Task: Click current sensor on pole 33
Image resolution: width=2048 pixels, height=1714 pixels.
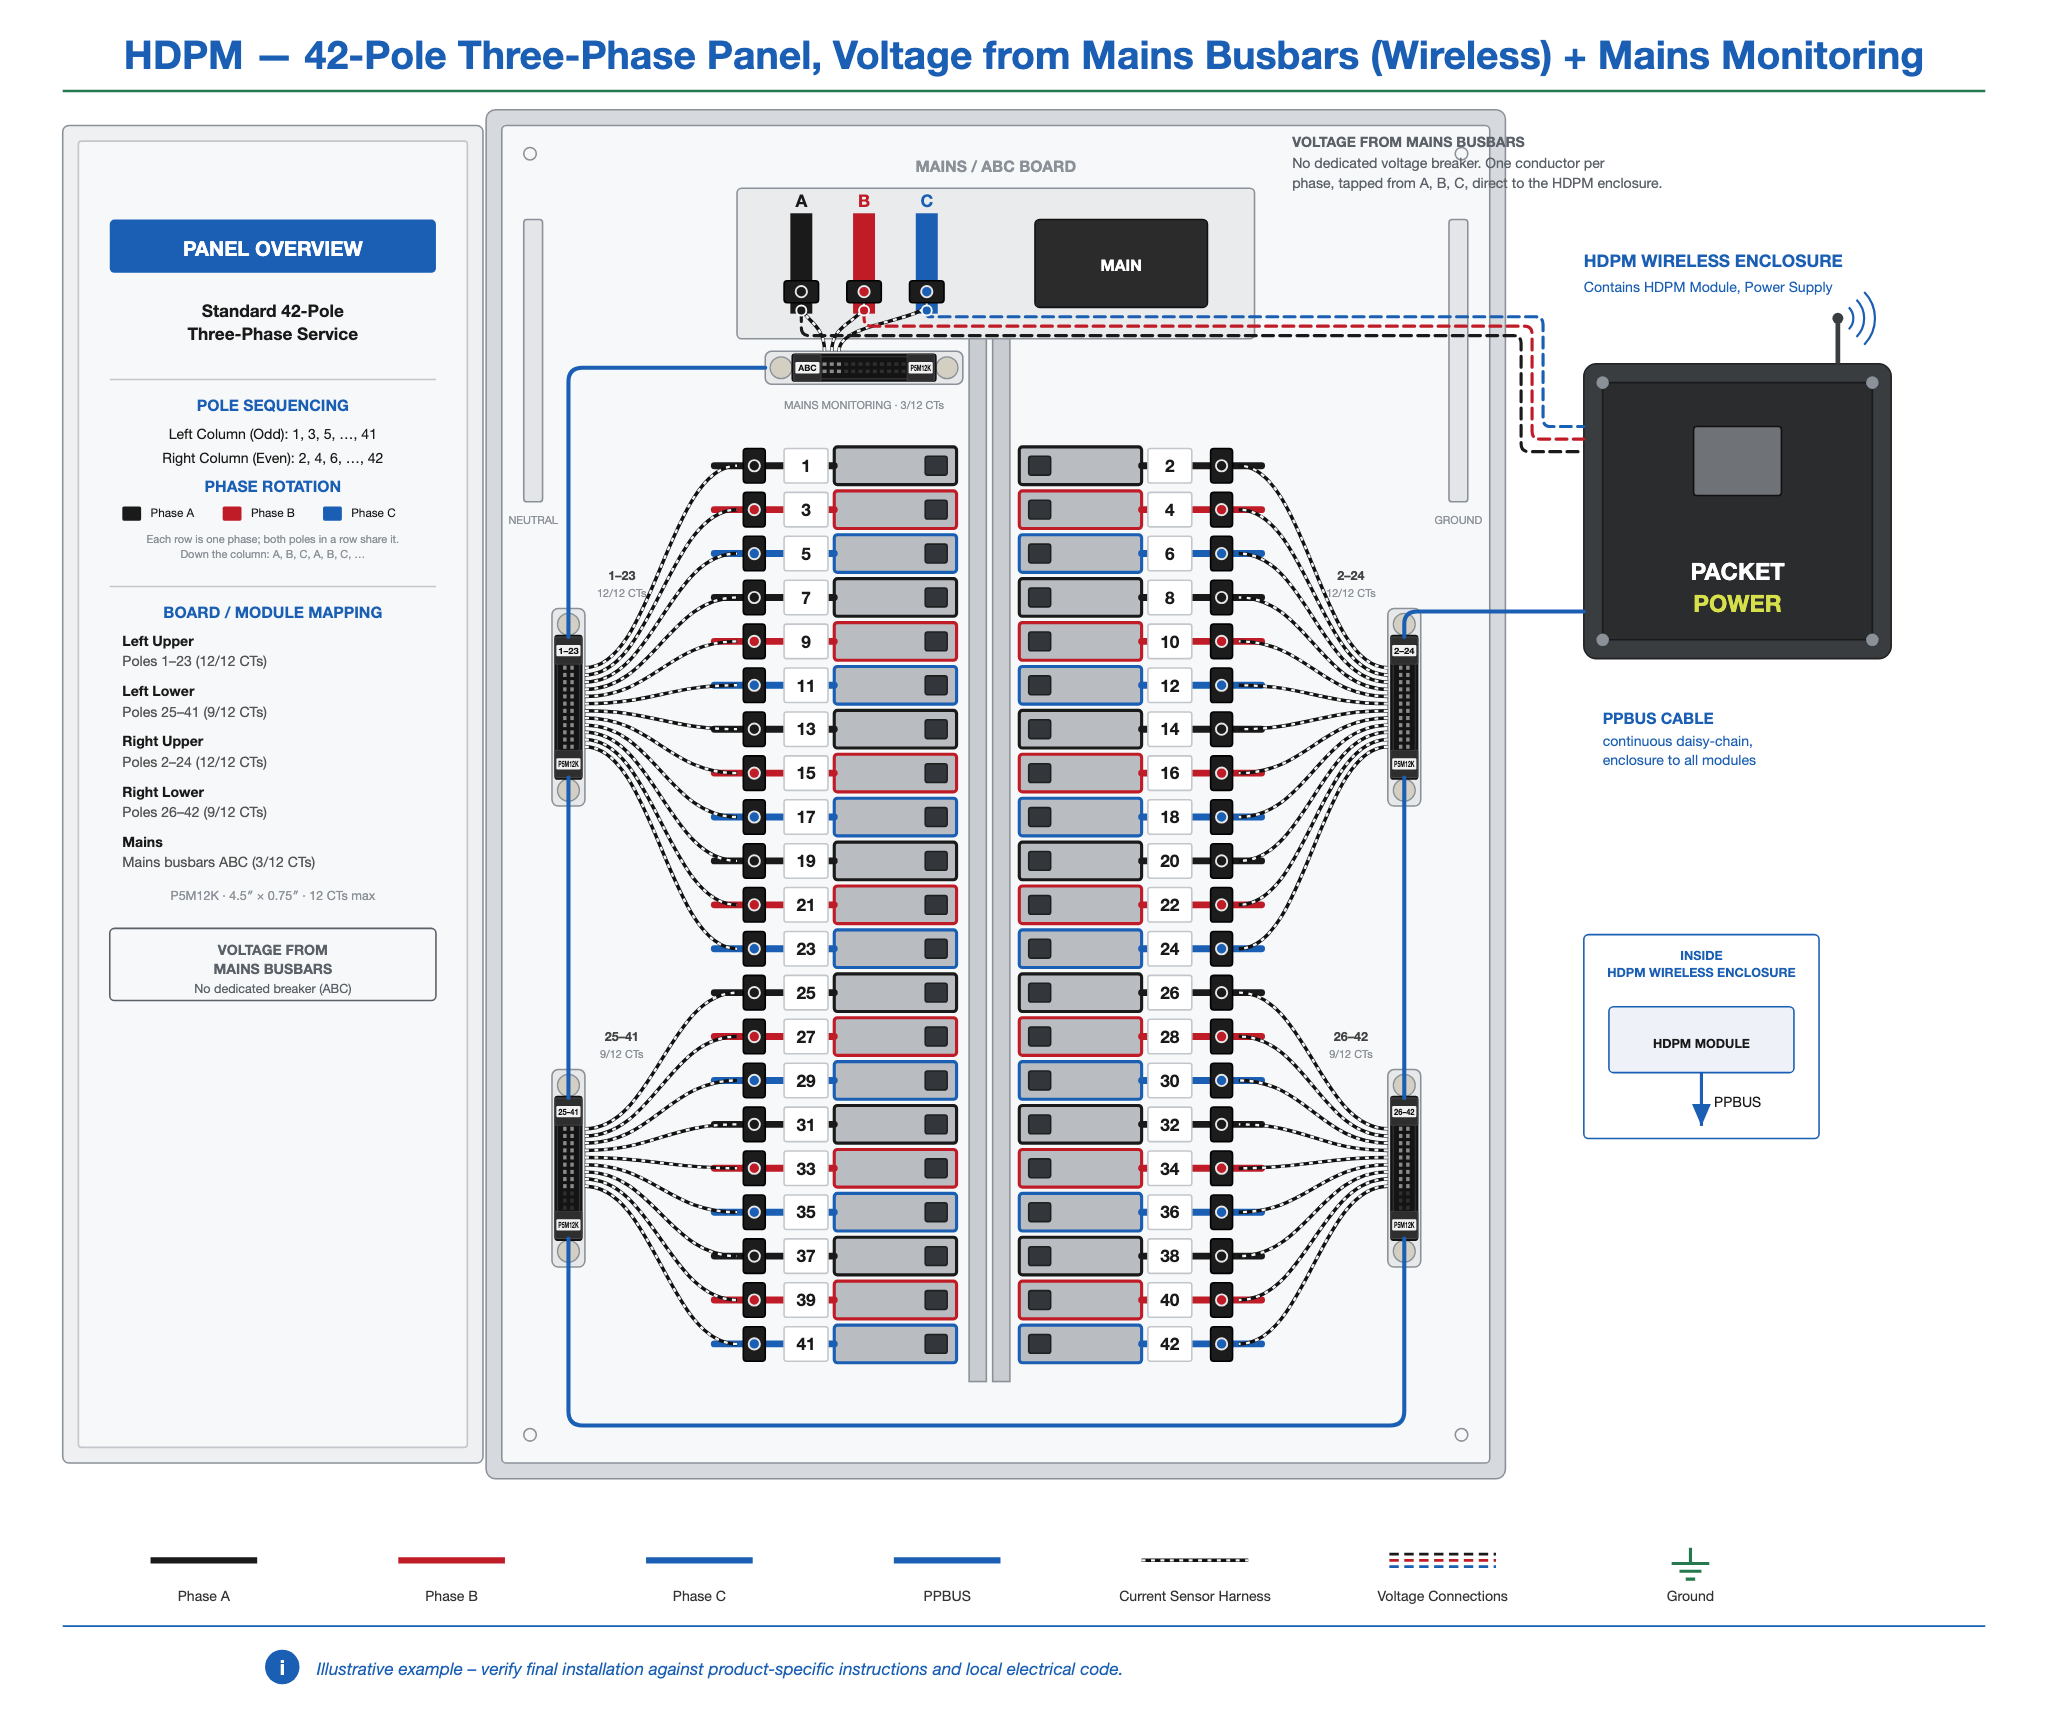Action: (x=754, y=1168)
